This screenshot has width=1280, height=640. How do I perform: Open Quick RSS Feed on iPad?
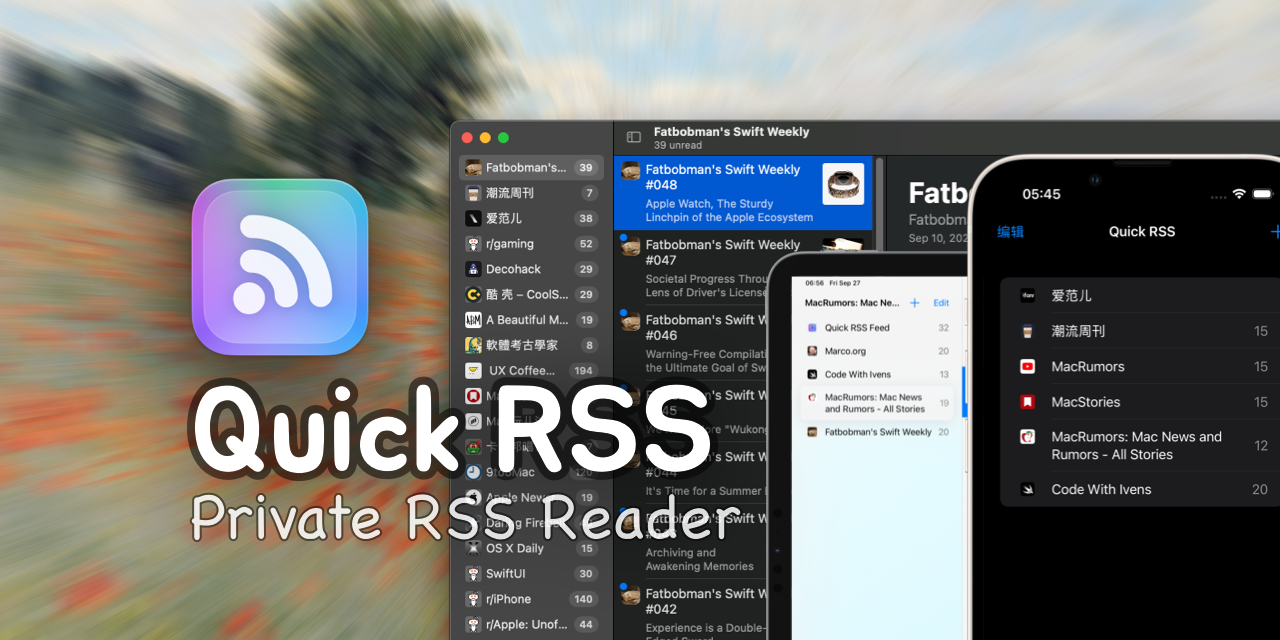[x=878, y=328]
